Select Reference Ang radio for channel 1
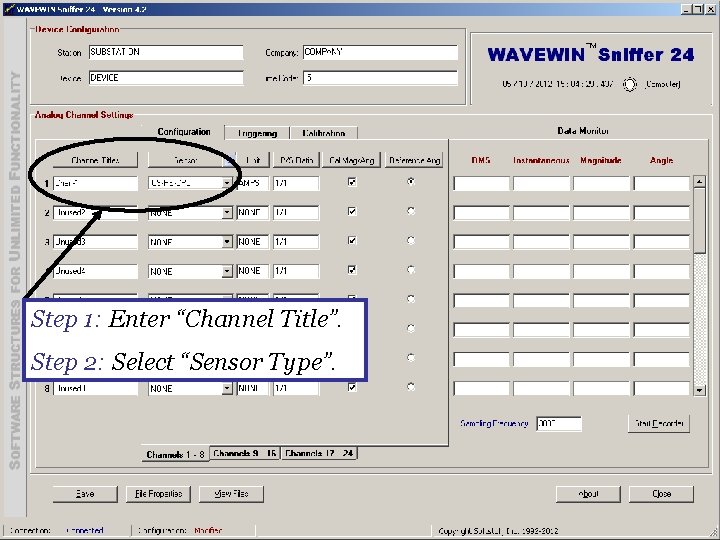This screenshot has height=540, width=720. [x=411, y=182]
